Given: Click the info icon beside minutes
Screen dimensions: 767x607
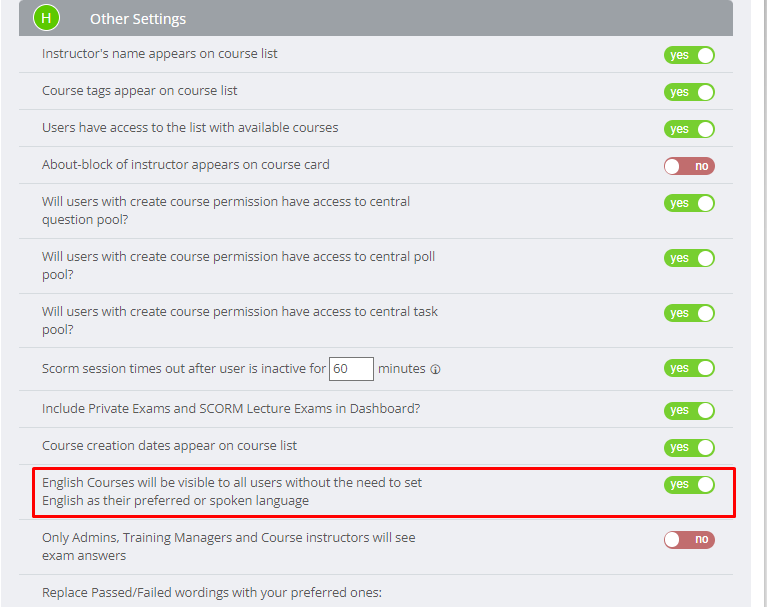Looking at the screenshot, I should tap(435, 369).
